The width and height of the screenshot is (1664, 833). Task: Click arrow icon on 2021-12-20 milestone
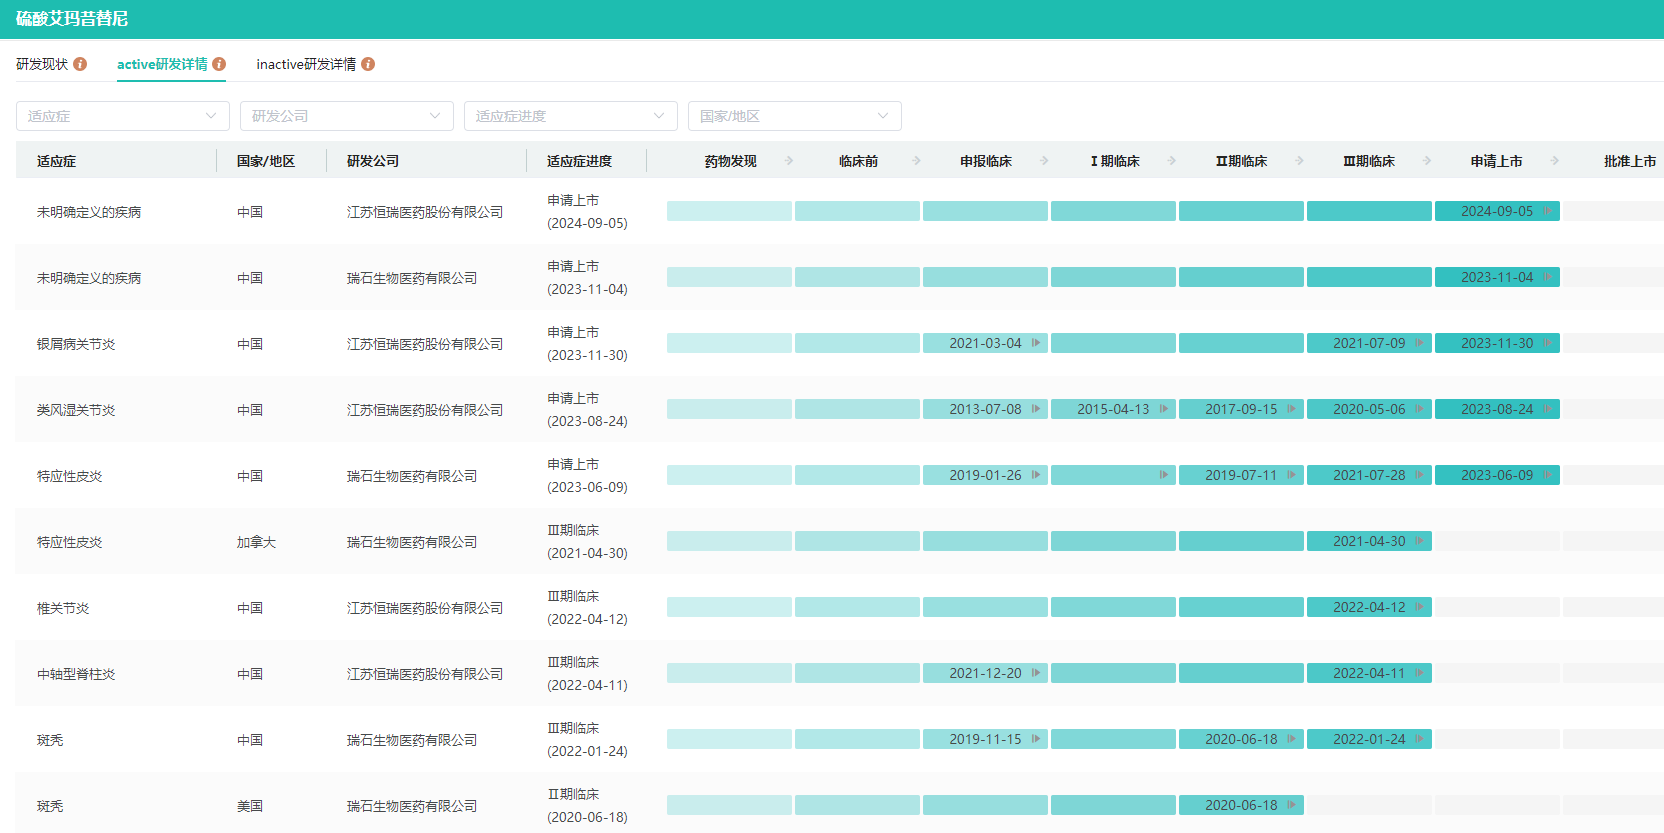pyautogui.click(x=1036, y=673)
